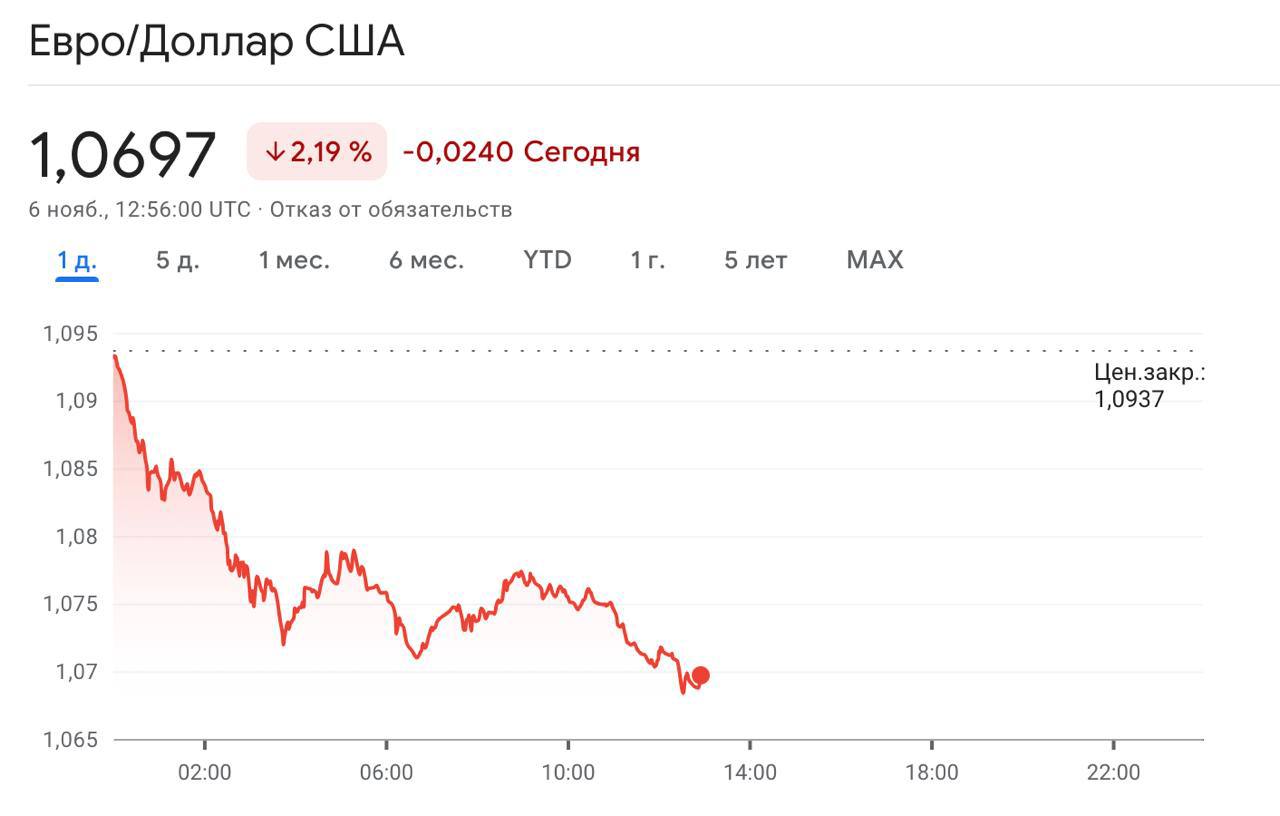1280x816 pixels.
Task: Click the down arrow percent change badge
Action: [x=317, y=152]
